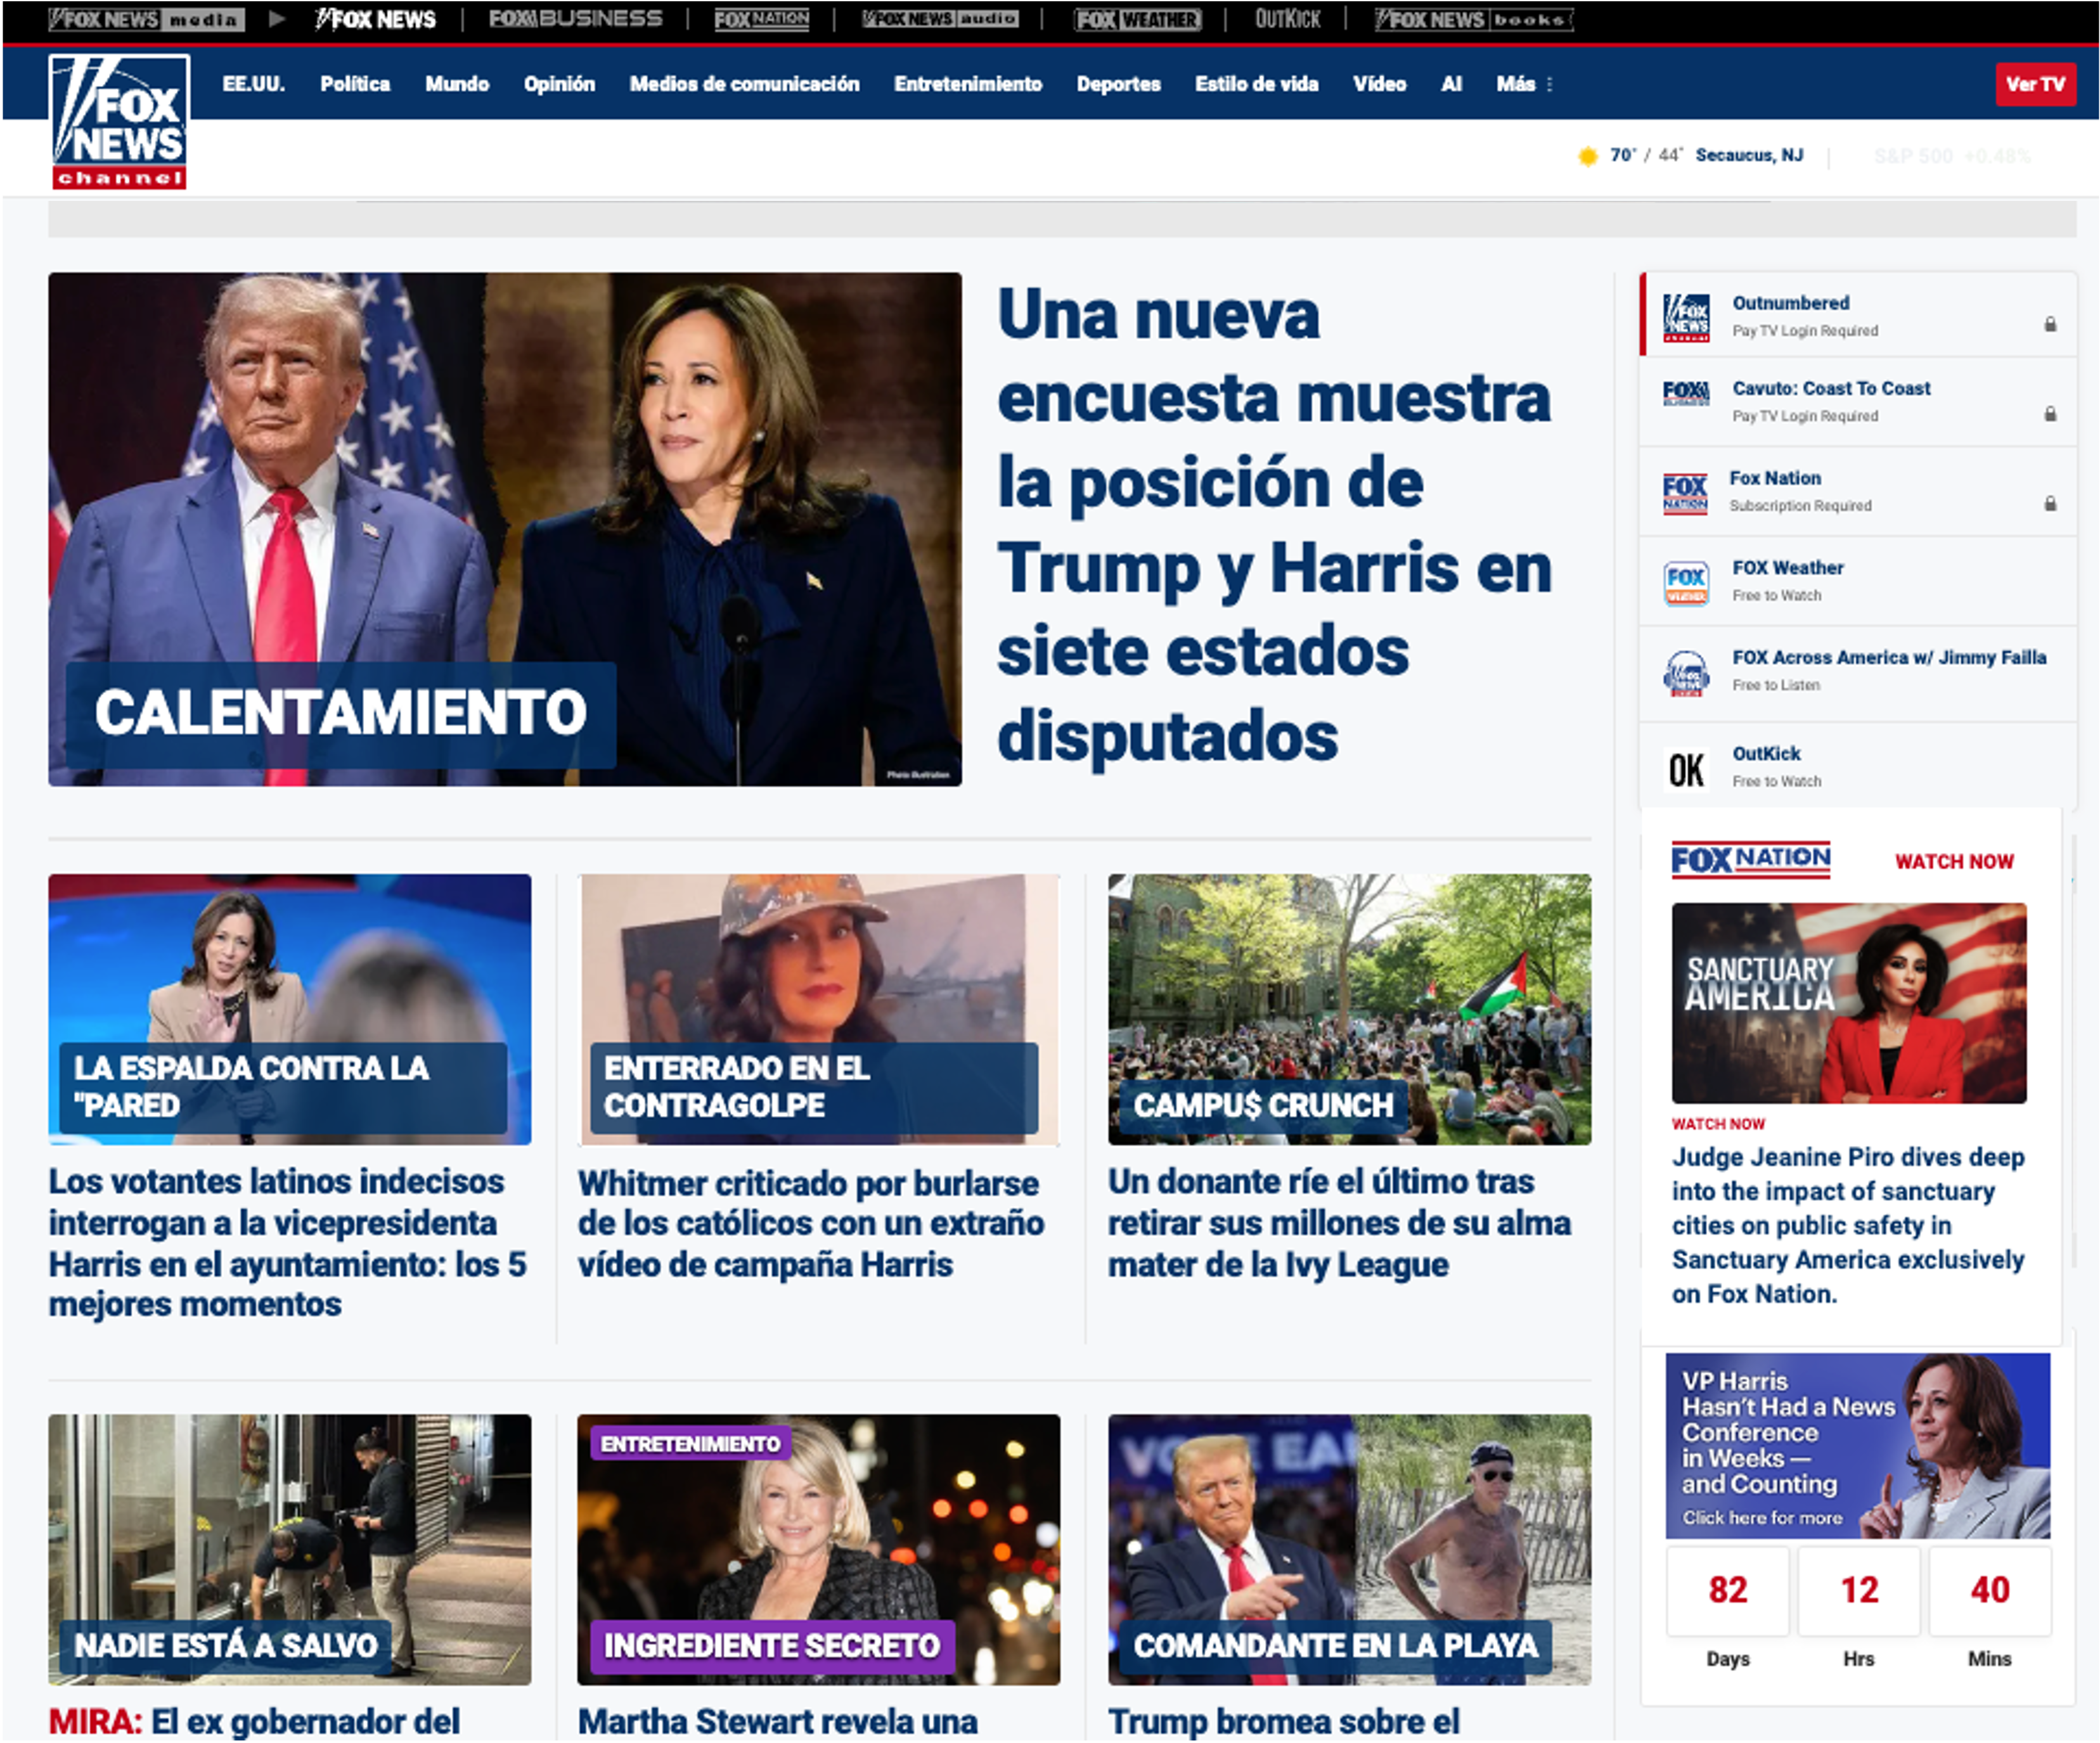This screenshot has width=2100, height=1743.
Task: Click the Fox Nation sidebar icon
Action: [x=1685, y=493]
